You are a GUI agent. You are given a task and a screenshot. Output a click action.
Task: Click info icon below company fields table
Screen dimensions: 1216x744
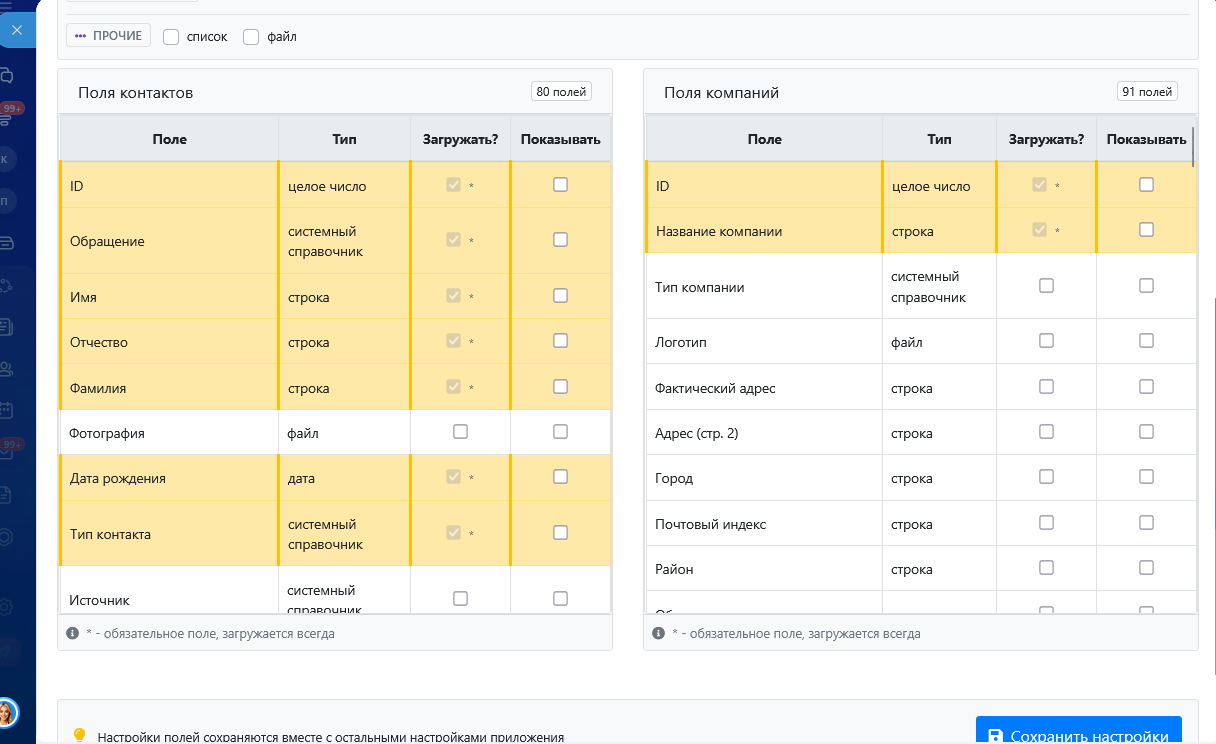[x=659, y=633]
